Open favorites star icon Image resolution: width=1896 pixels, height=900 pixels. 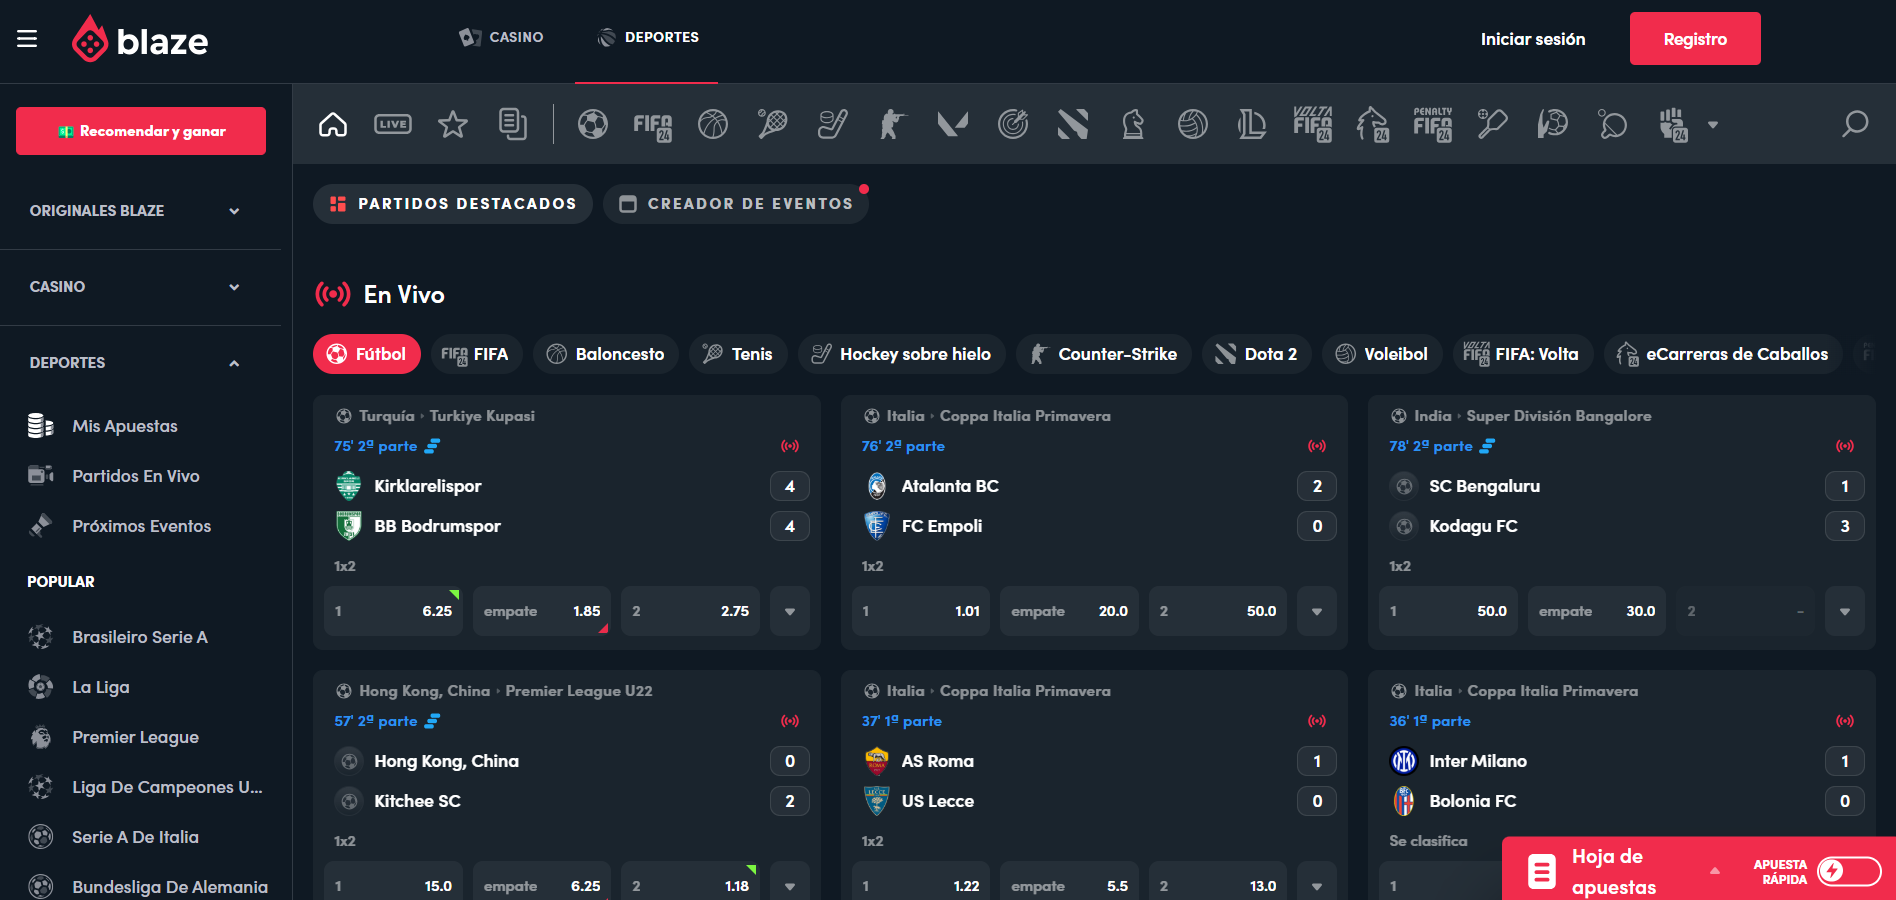coord(453,124)
